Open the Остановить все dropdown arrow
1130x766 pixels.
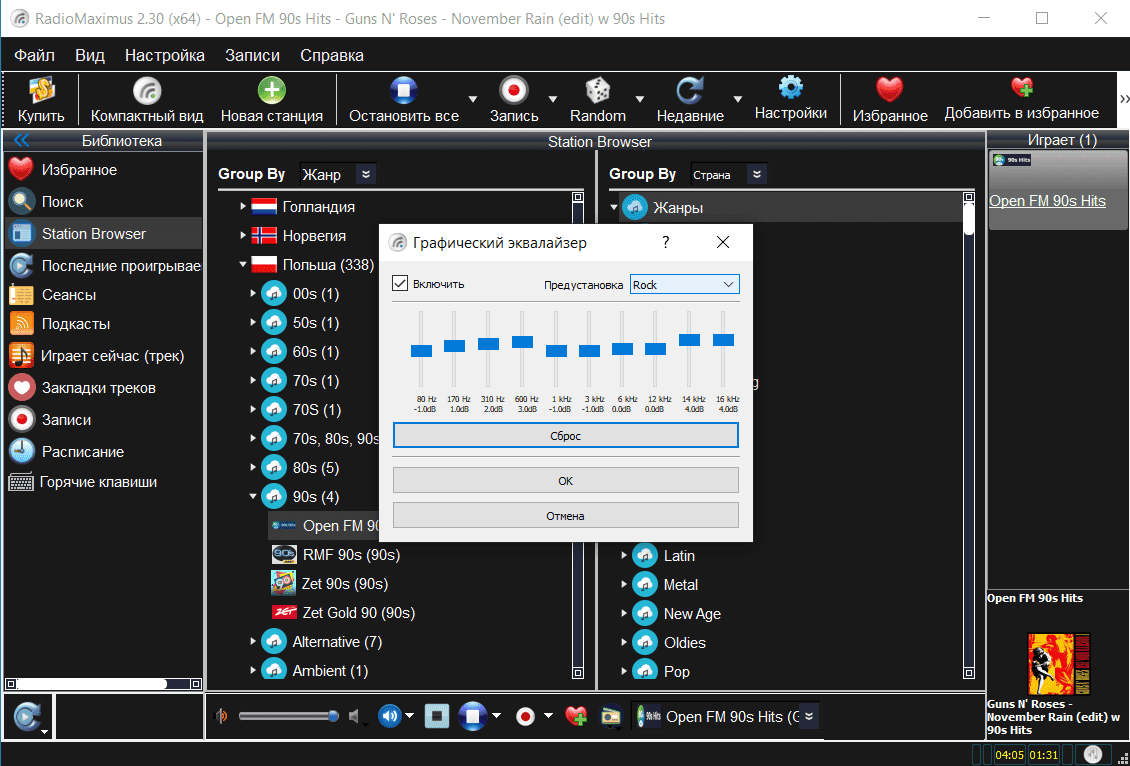[473, 99]
